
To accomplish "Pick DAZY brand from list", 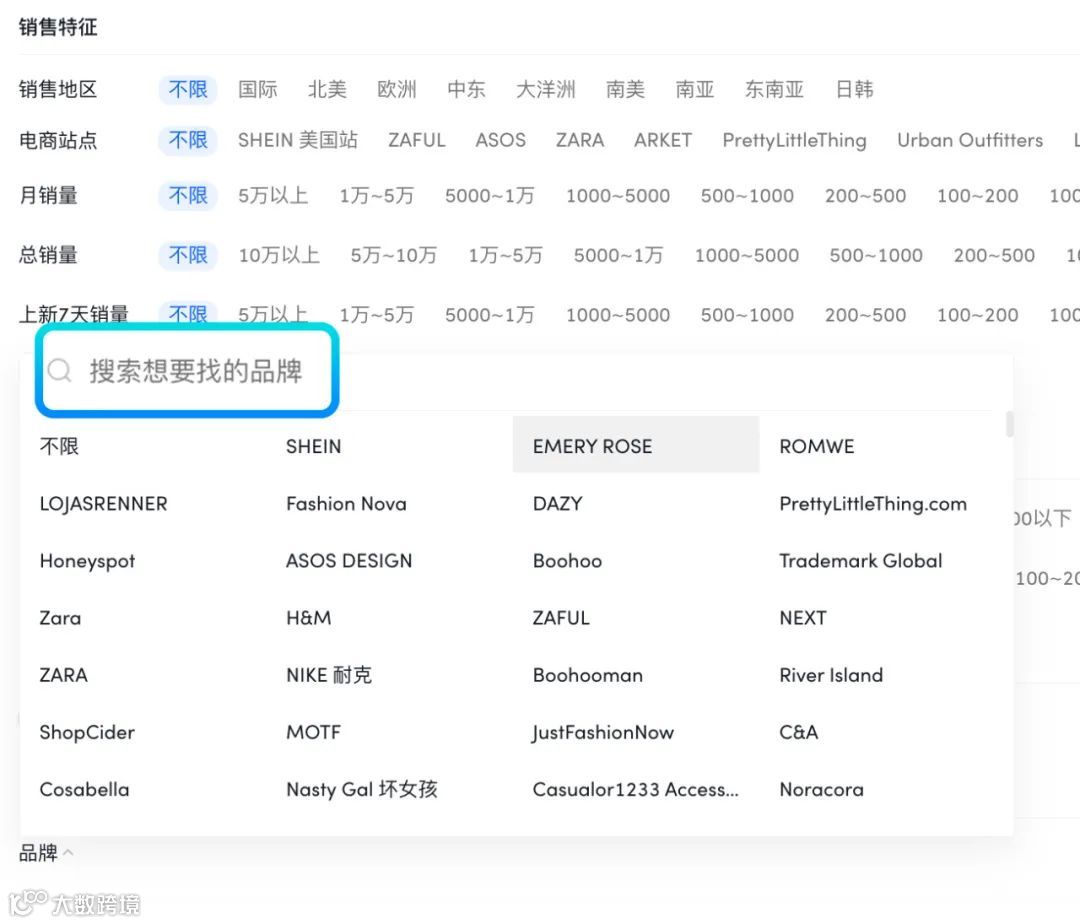I will (558, 503).
